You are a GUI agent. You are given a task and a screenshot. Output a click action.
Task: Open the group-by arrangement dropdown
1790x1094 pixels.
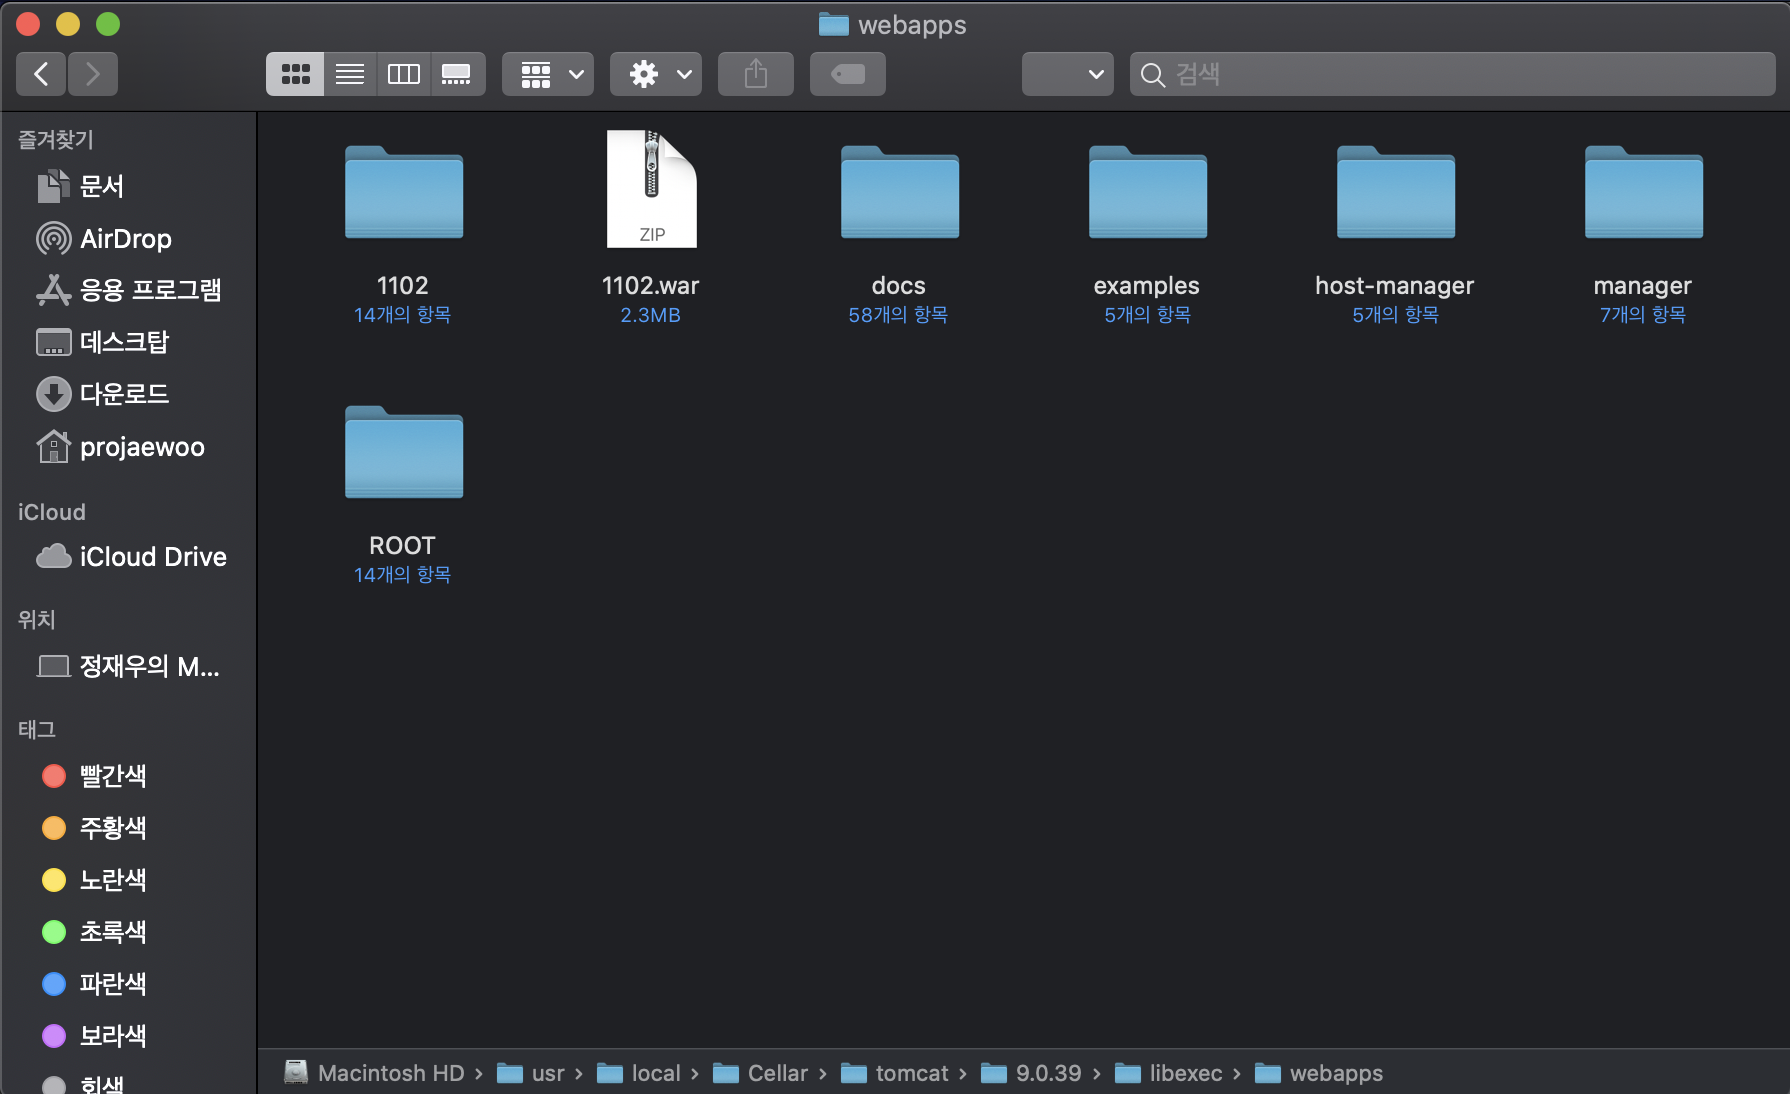[548, 74]
